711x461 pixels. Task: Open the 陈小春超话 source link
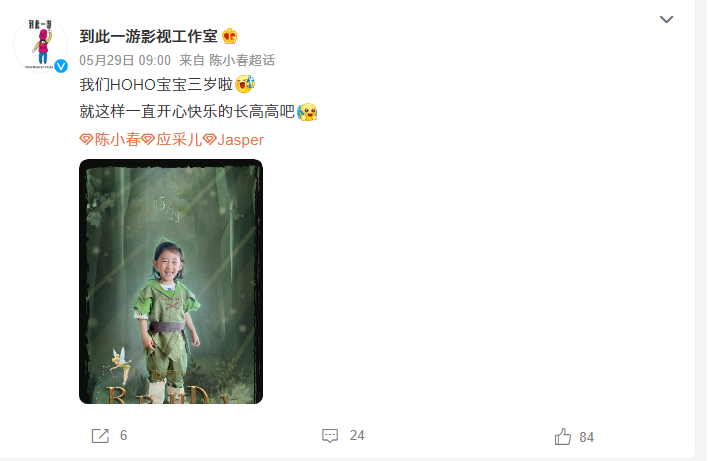point(242,60)
